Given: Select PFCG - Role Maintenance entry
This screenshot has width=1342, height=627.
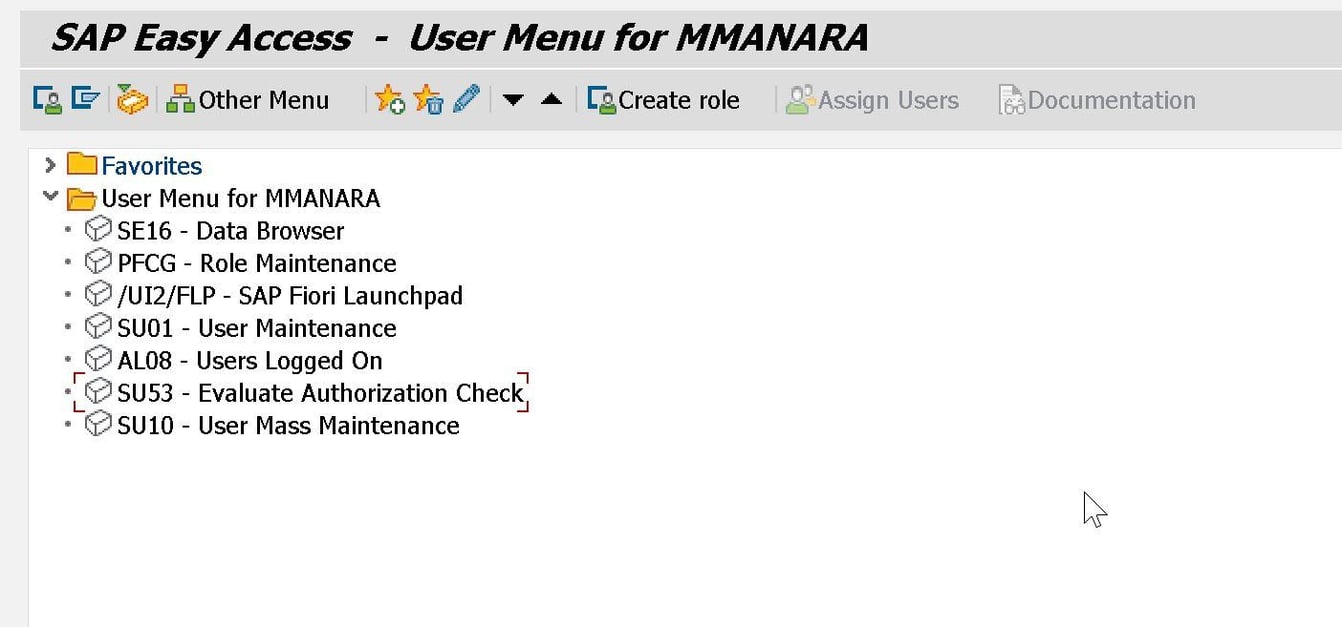Looking at the screenshot, I should click(x=241, y=263).
